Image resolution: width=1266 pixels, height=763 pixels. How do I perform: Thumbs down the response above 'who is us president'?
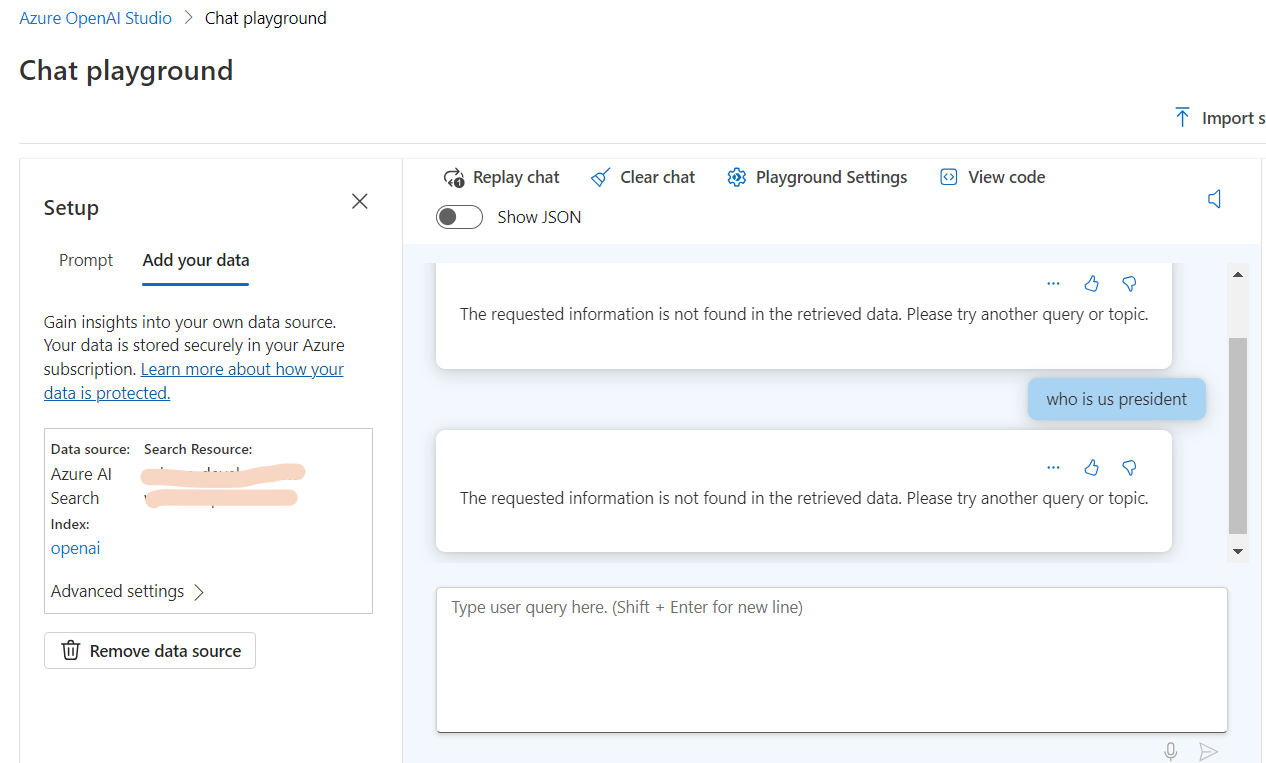click(1129, 284)
